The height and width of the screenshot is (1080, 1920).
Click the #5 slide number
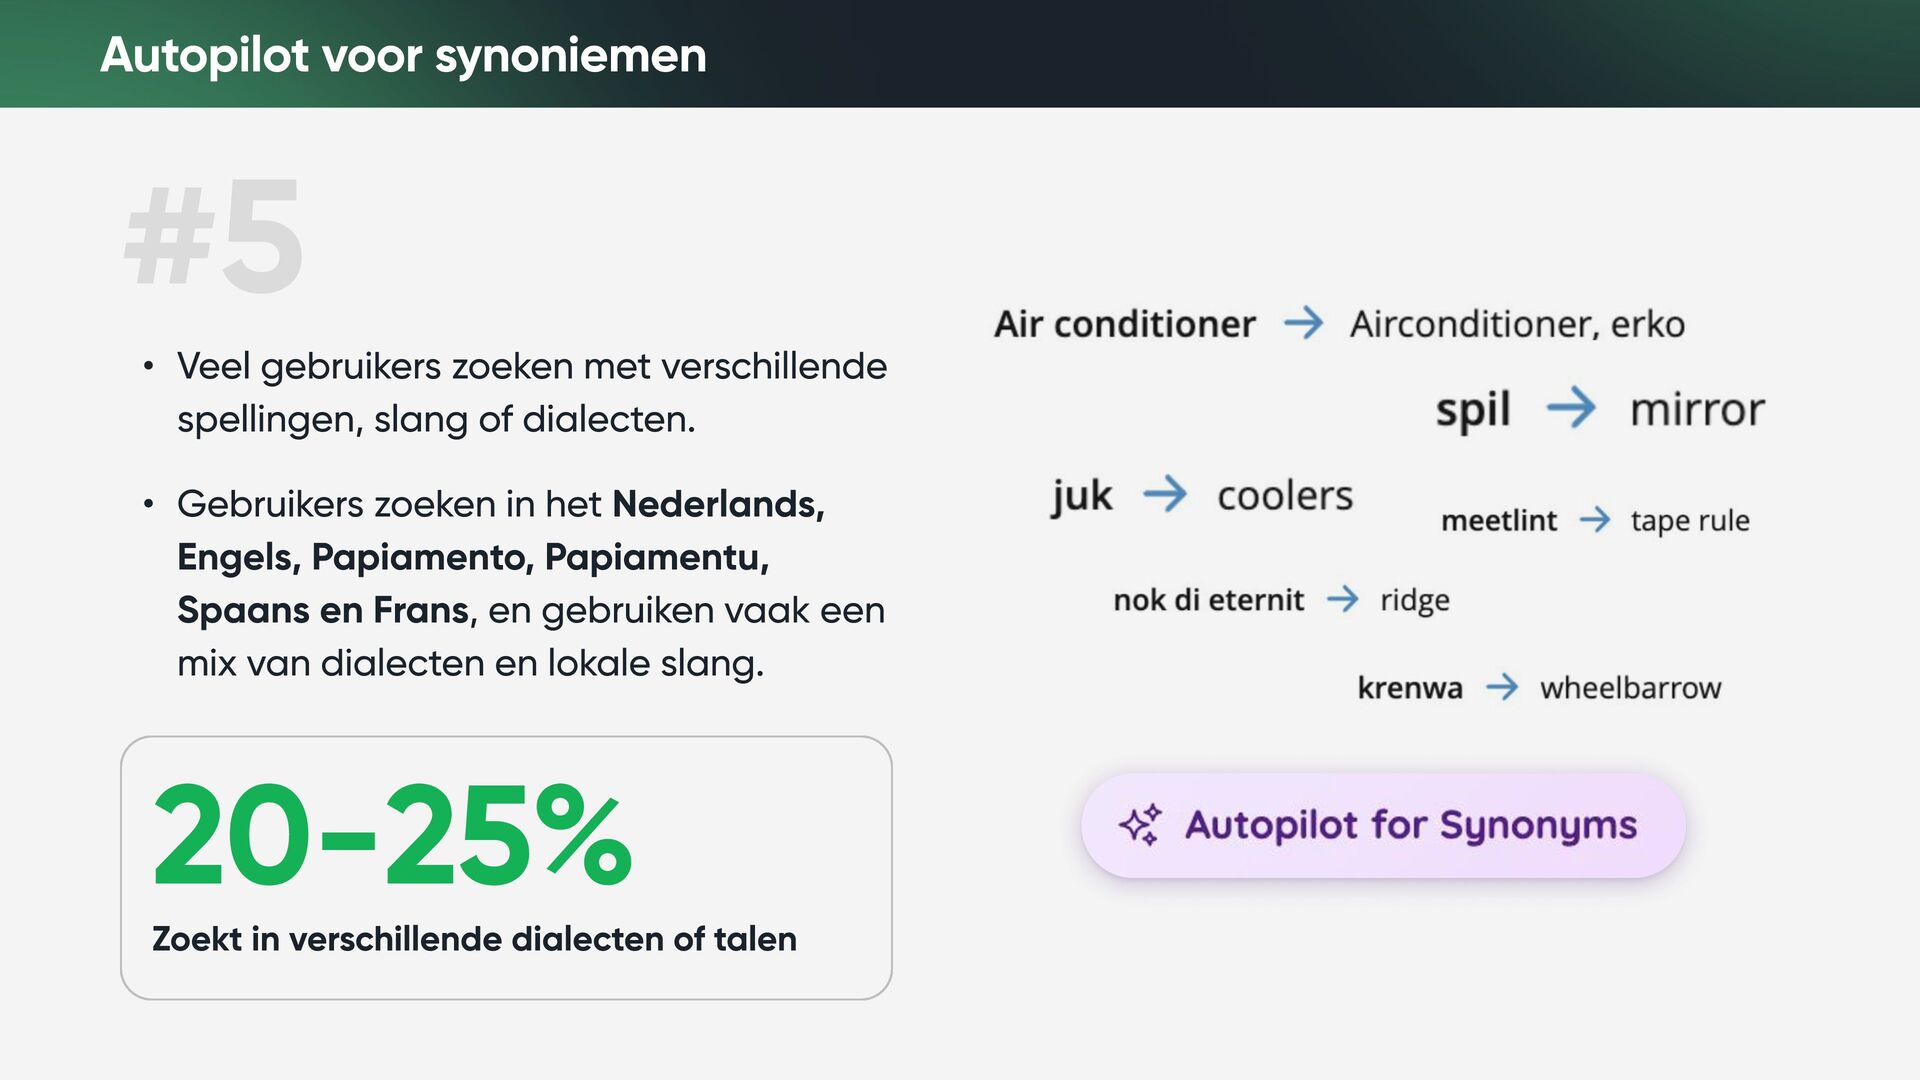point(213,236)
